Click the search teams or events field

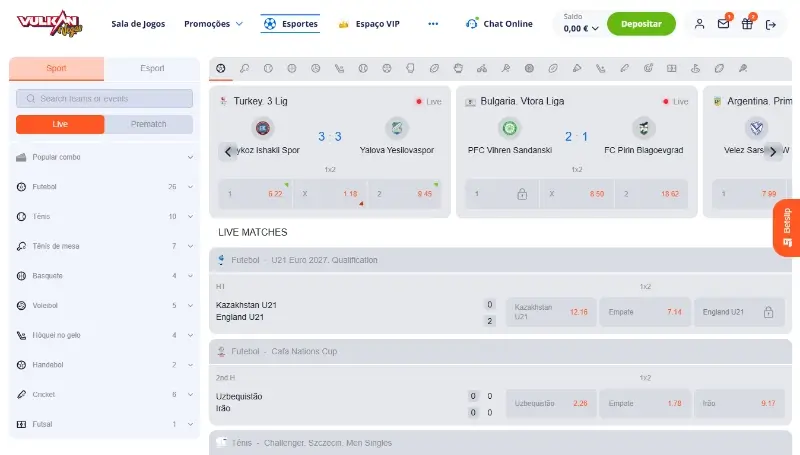click(105, 99)
